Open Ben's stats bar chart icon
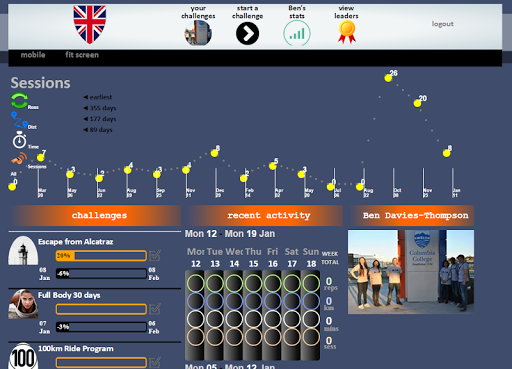Viewport: 512px width, 369px height. (x=297, y=33)
